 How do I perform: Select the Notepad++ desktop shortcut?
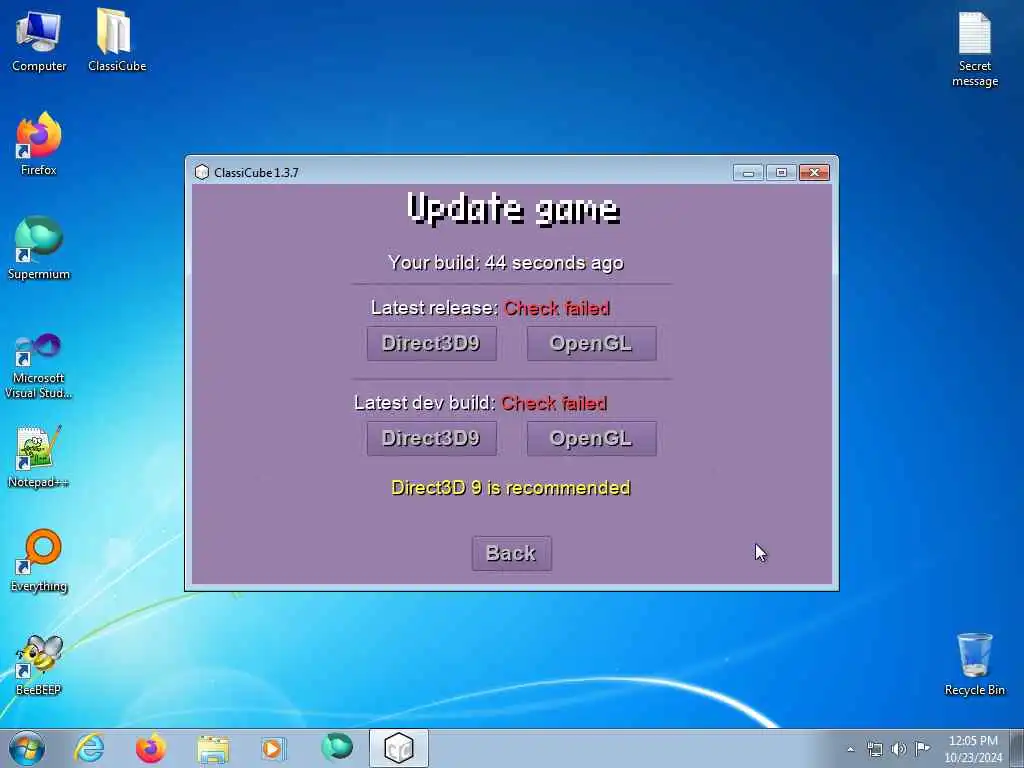tap(39, 457)
